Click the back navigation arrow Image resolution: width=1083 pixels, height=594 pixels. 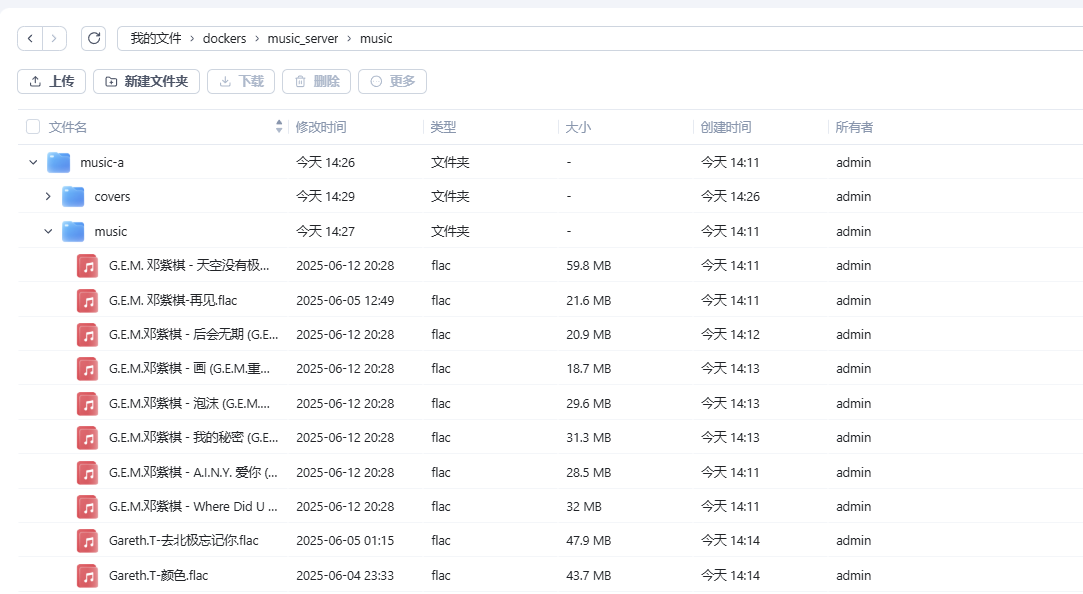[x=30, y=38]
